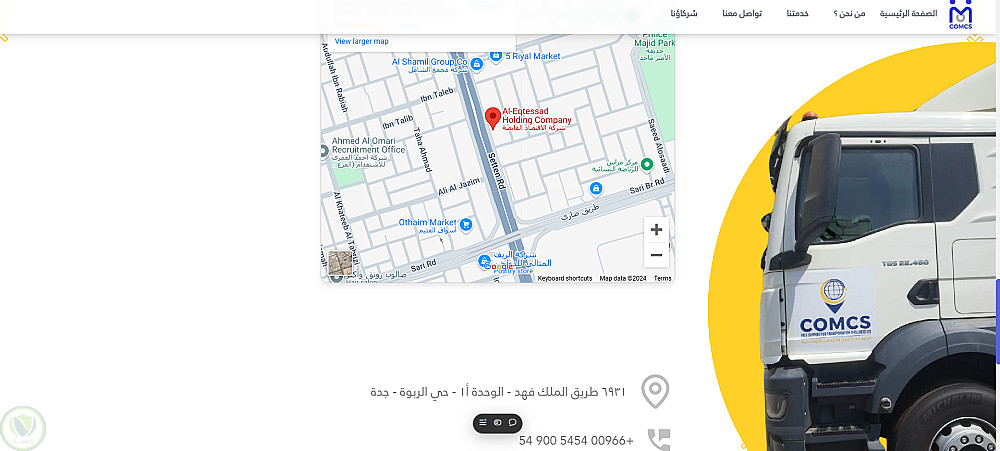Zoom in on the map with plus button
This screenshot has width=1000, height=451.
(656, 230)
